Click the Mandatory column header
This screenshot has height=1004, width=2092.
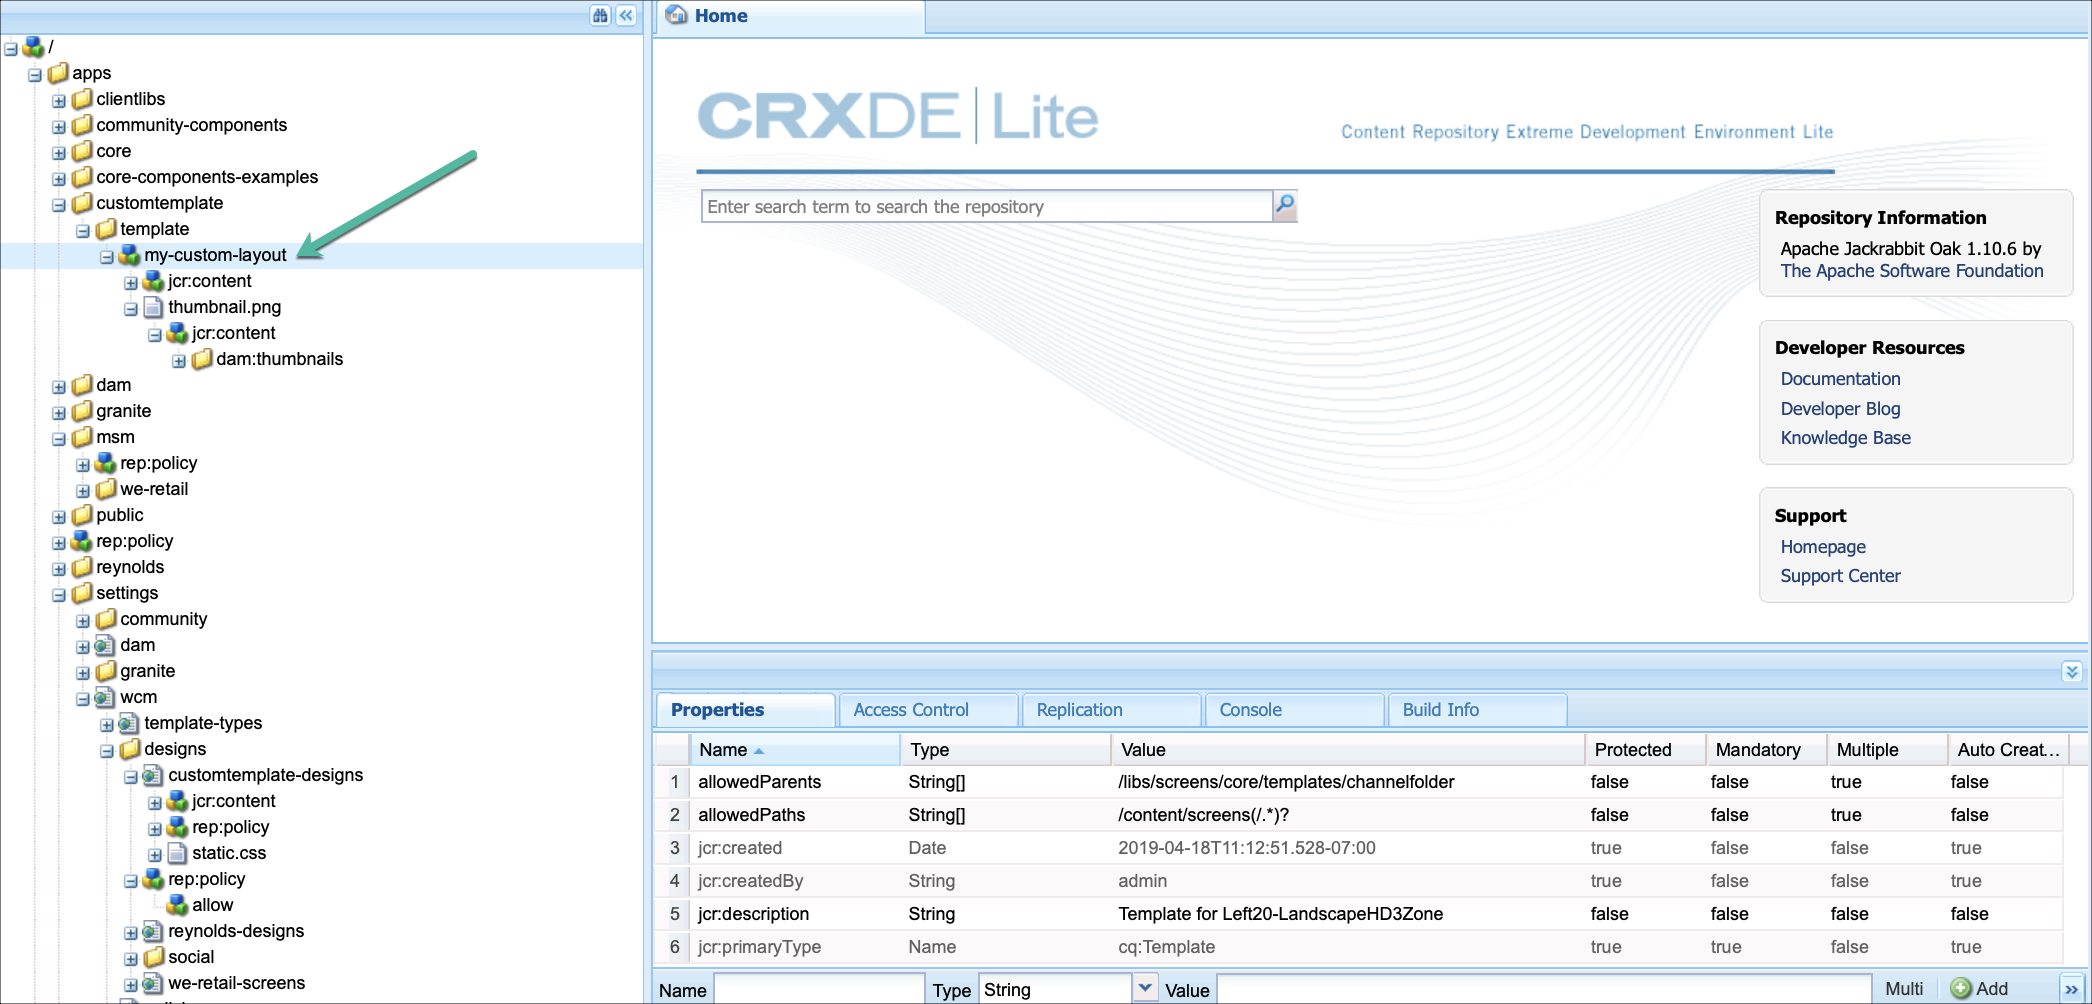[1766, 750]
